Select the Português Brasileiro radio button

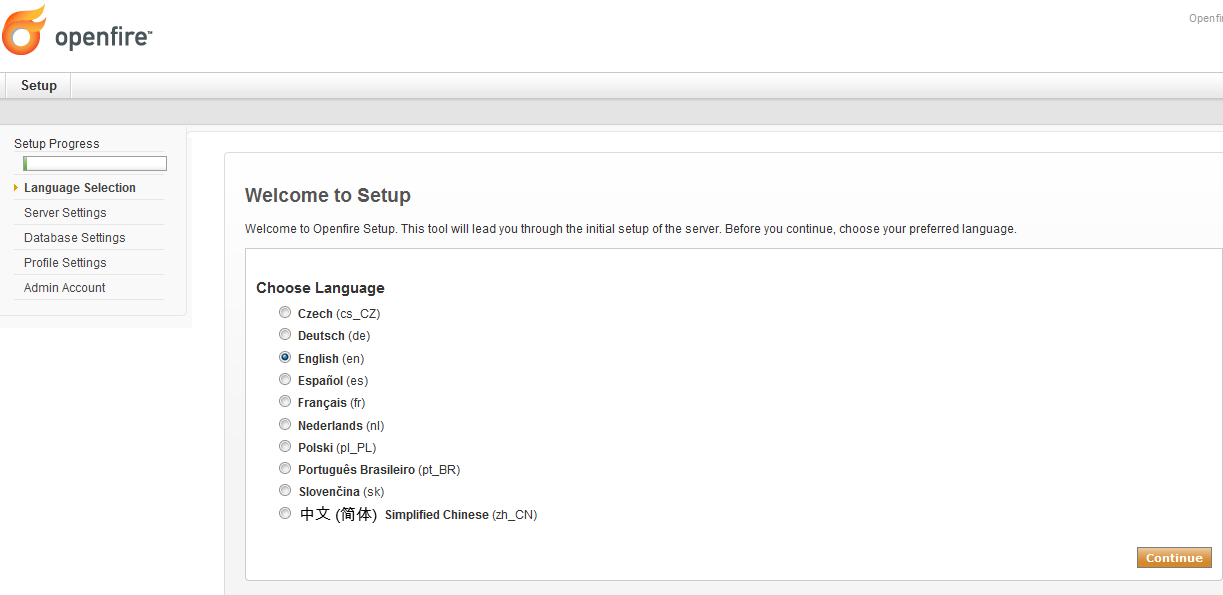(x=285, y=469)
